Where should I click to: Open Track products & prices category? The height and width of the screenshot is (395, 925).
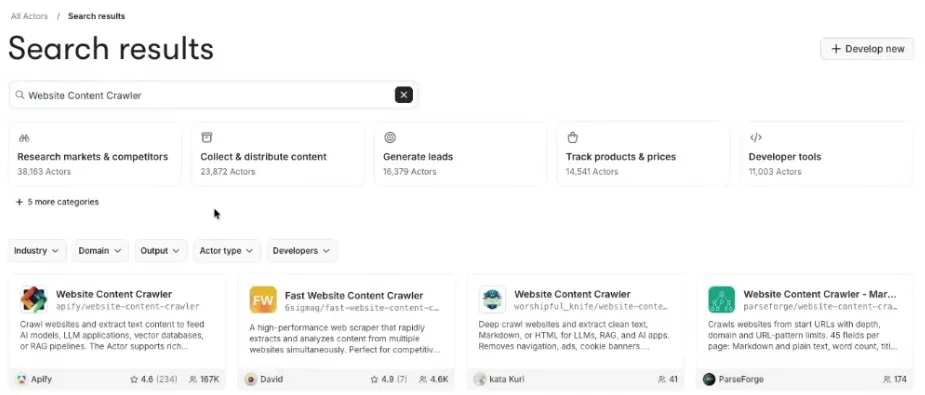[x=644, y=154]
